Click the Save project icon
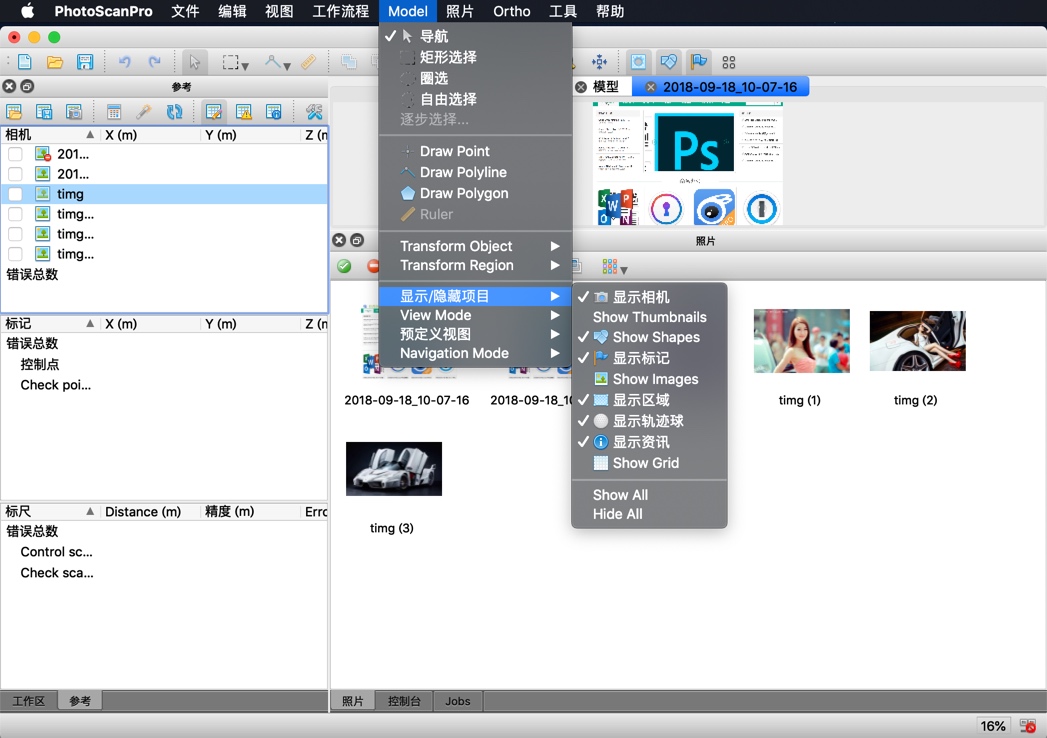This screenshot has width=1047, height=738. point(85,62)
